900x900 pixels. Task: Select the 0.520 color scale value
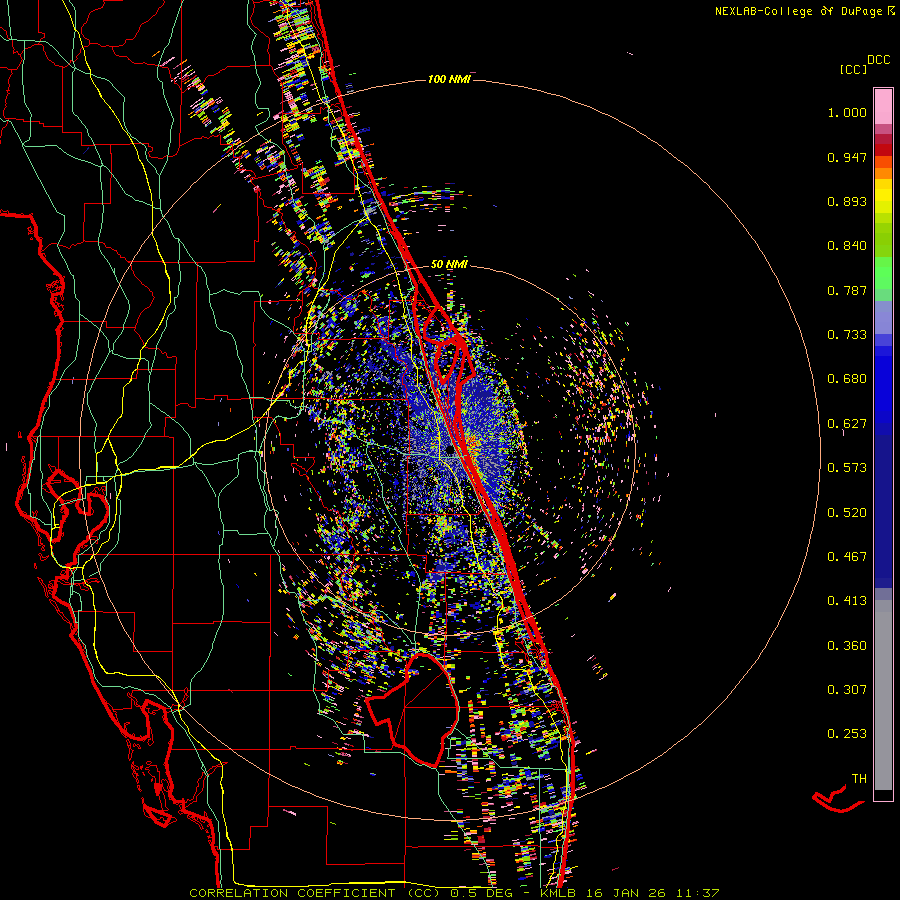coord(847,513)
